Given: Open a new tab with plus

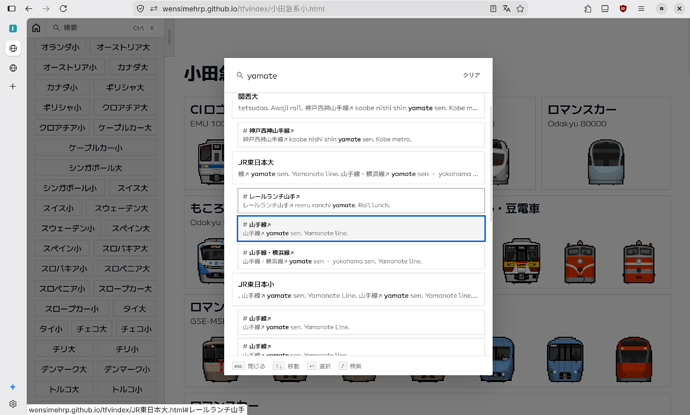Looking at the screenshot, I should pyautogui.click(x=13, y=87).
